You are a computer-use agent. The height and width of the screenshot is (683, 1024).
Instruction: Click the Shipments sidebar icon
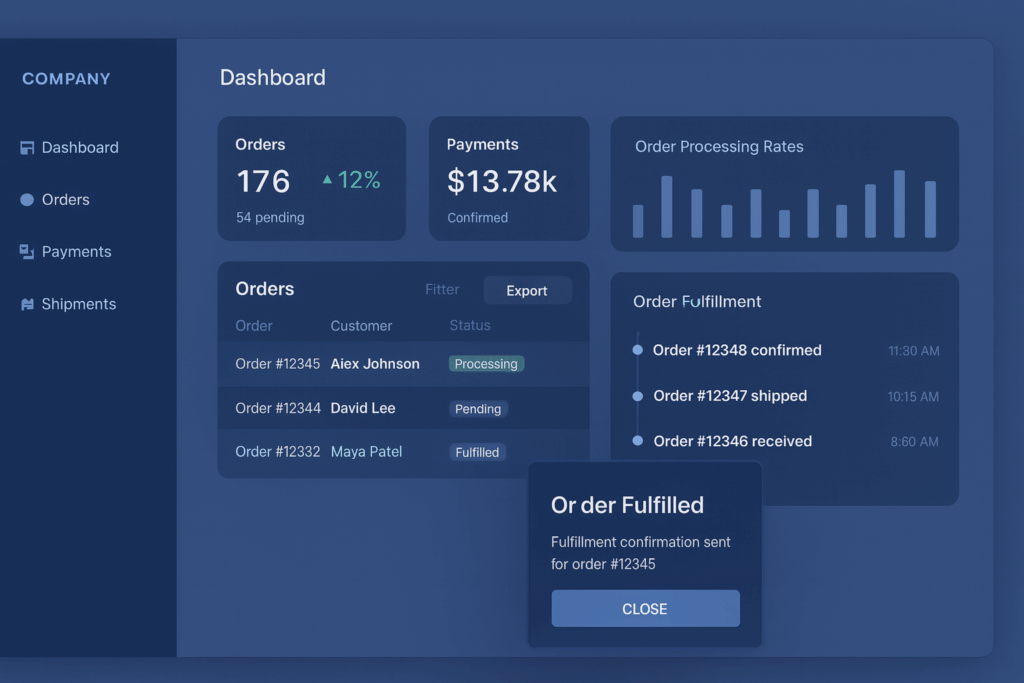27,305
